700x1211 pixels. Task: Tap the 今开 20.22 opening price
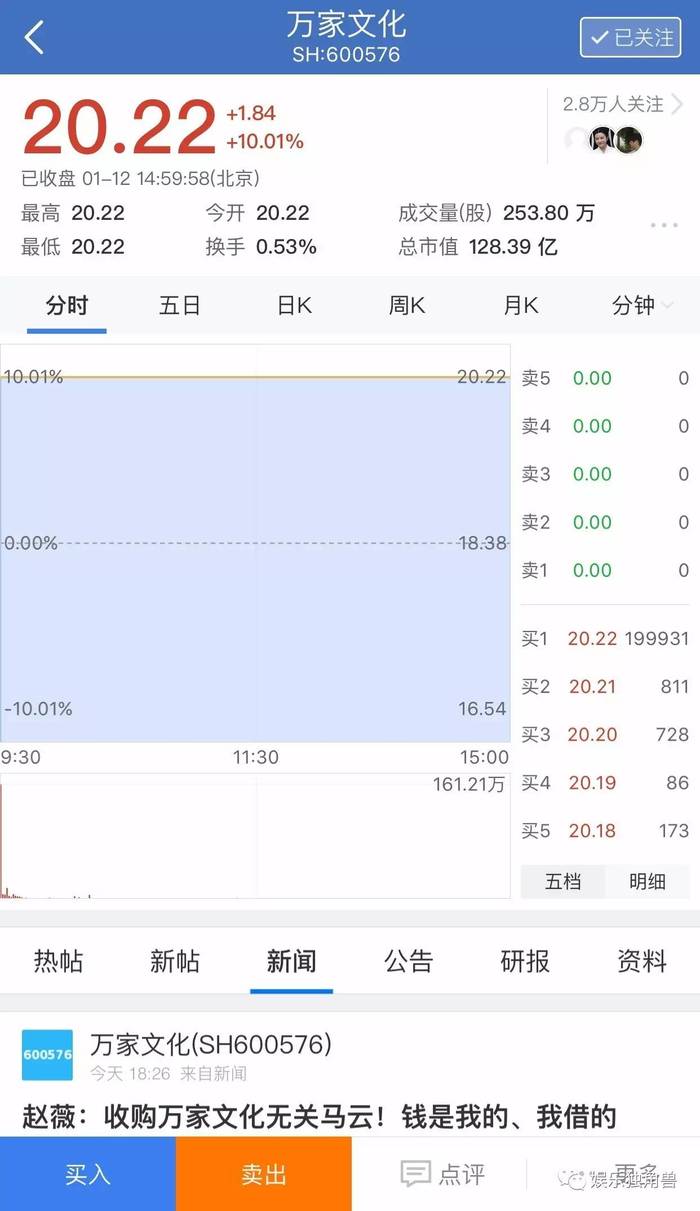coord(258,213)
